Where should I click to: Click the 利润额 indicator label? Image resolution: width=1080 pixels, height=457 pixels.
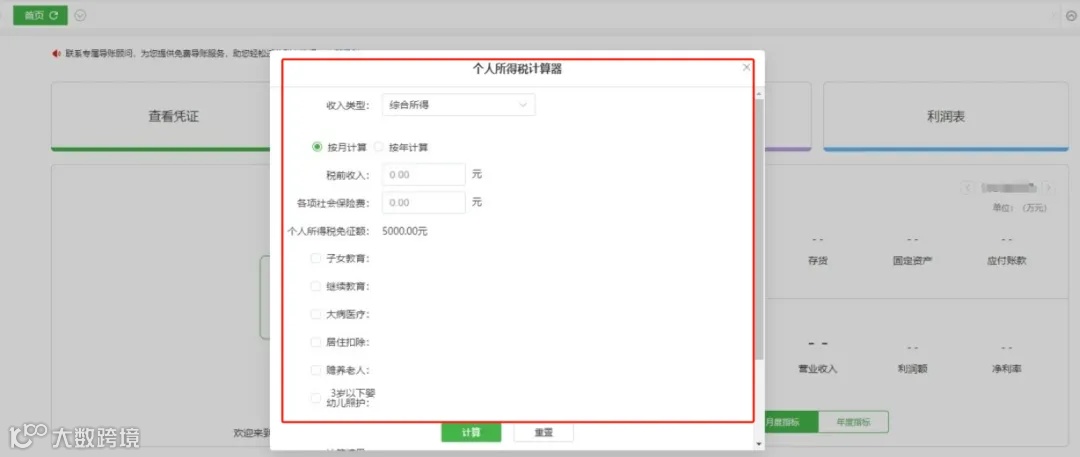click(x=912, y=369)
